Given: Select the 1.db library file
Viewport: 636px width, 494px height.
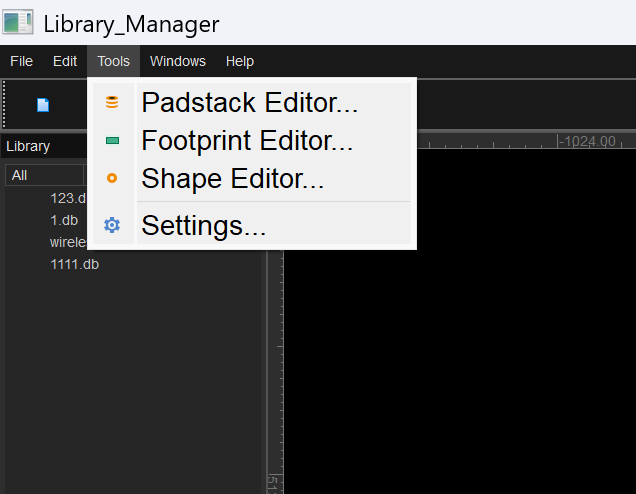Looking at the screenshot, I should click(65, 220).
